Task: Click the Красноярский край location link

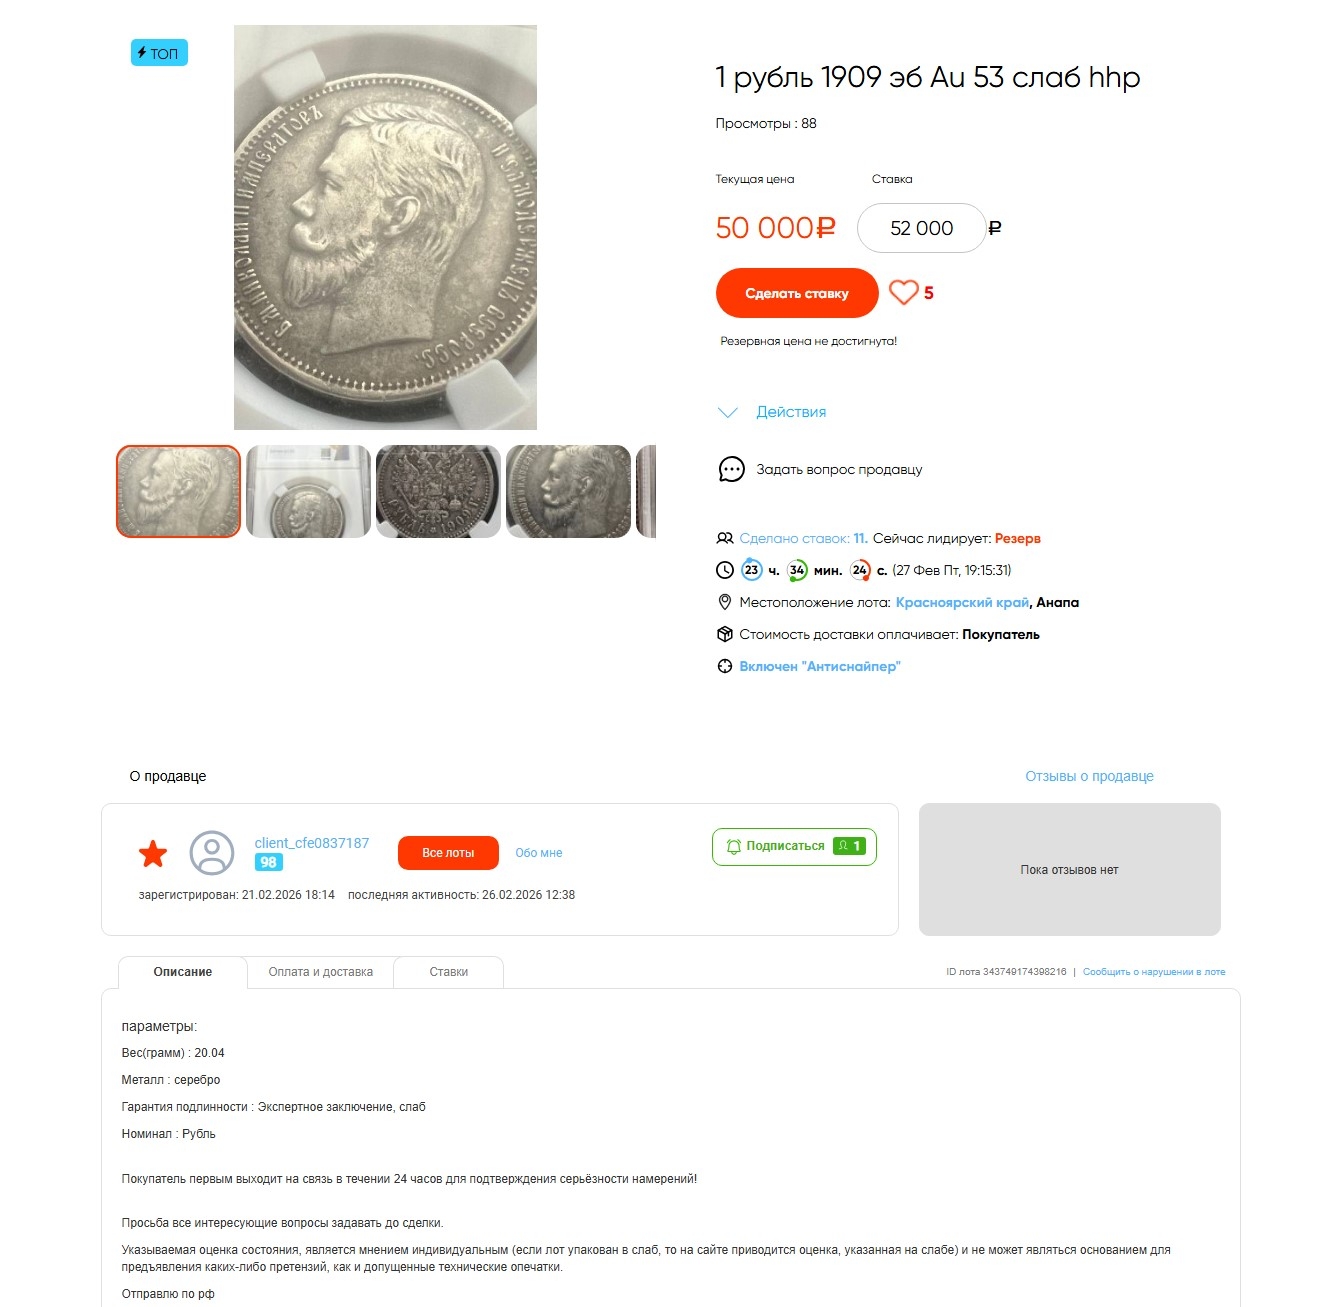Action: point(962,602)
